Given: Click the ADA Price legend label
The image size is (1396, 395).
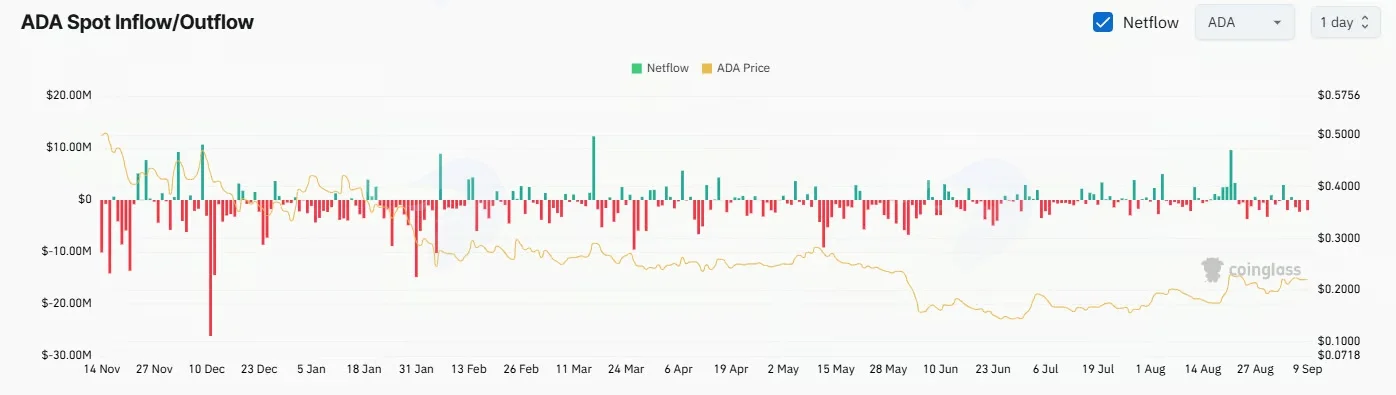Looking at the screenshot, I should point(744,68).
